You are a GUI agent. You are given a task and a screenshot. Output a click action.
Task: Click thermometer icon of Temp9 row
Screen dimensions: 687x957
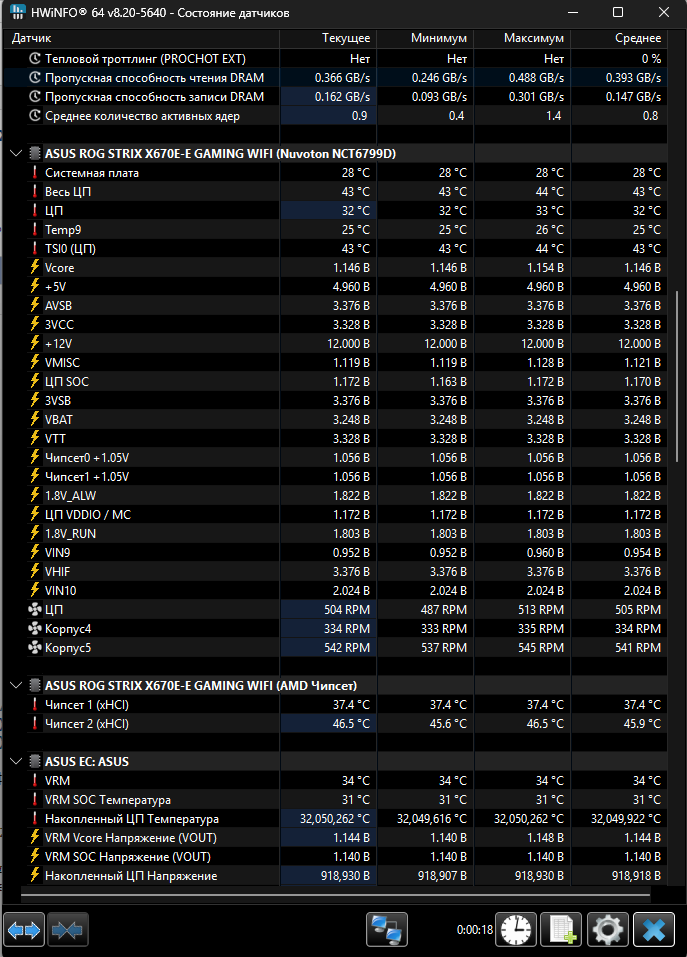pos(35,229)
